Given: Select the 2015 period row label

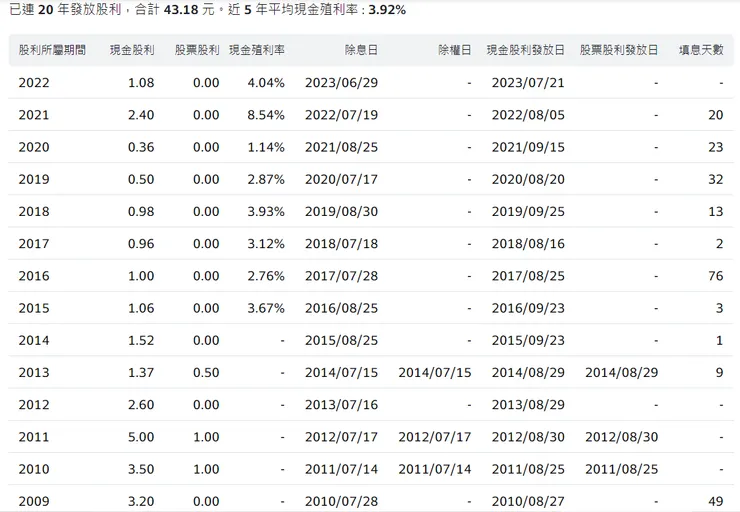Looking at the screenshot, I should [34, 308].
